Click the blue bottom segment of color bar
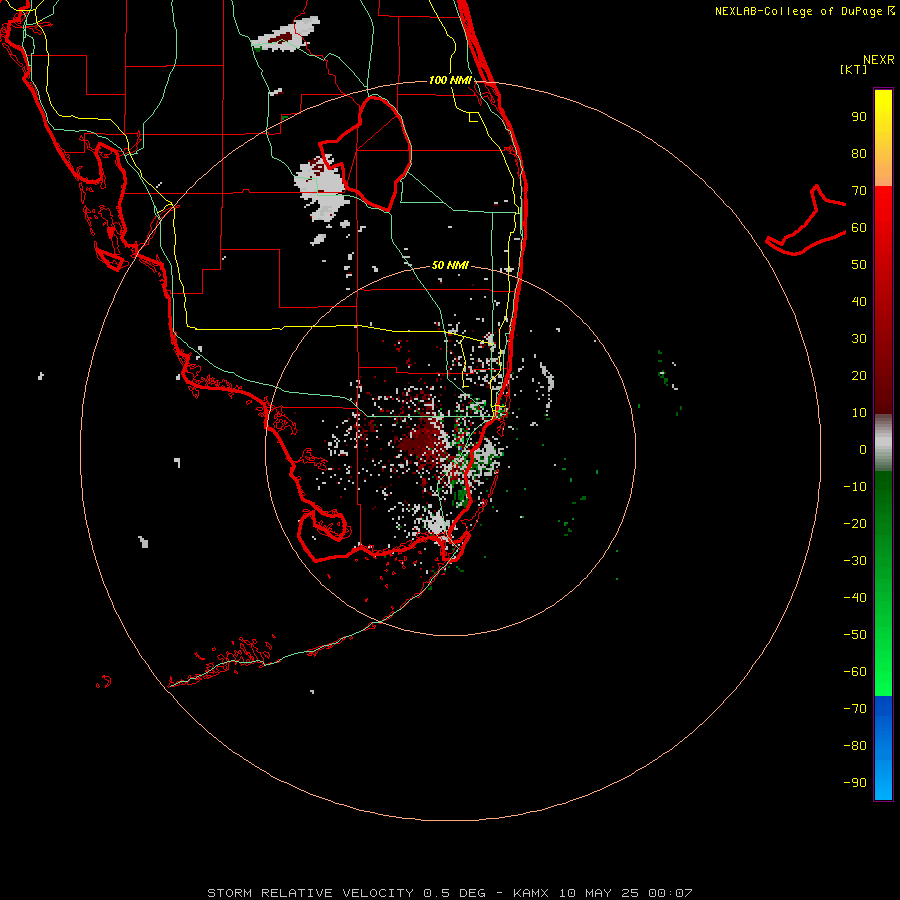The image size is (900, 900). (883, 748)
